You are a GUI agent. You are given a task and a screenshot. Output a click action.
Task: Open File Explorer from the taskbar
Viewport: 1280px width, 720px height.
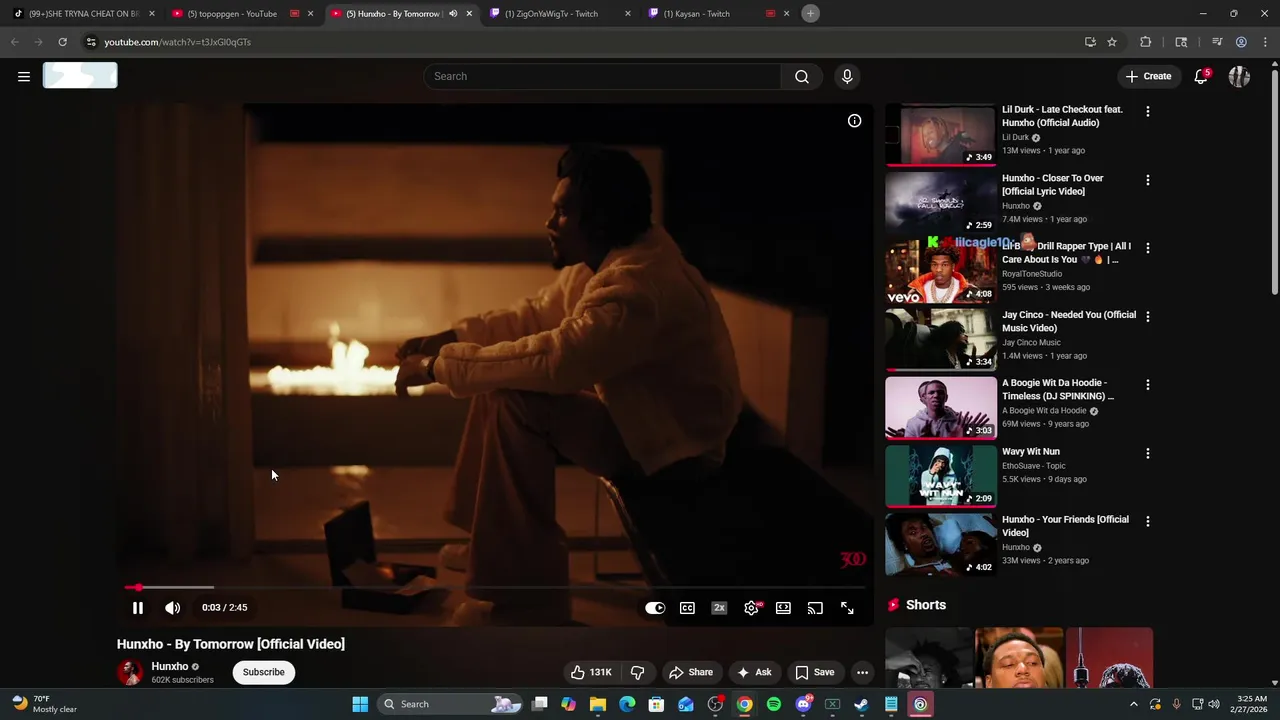point(598,704)
